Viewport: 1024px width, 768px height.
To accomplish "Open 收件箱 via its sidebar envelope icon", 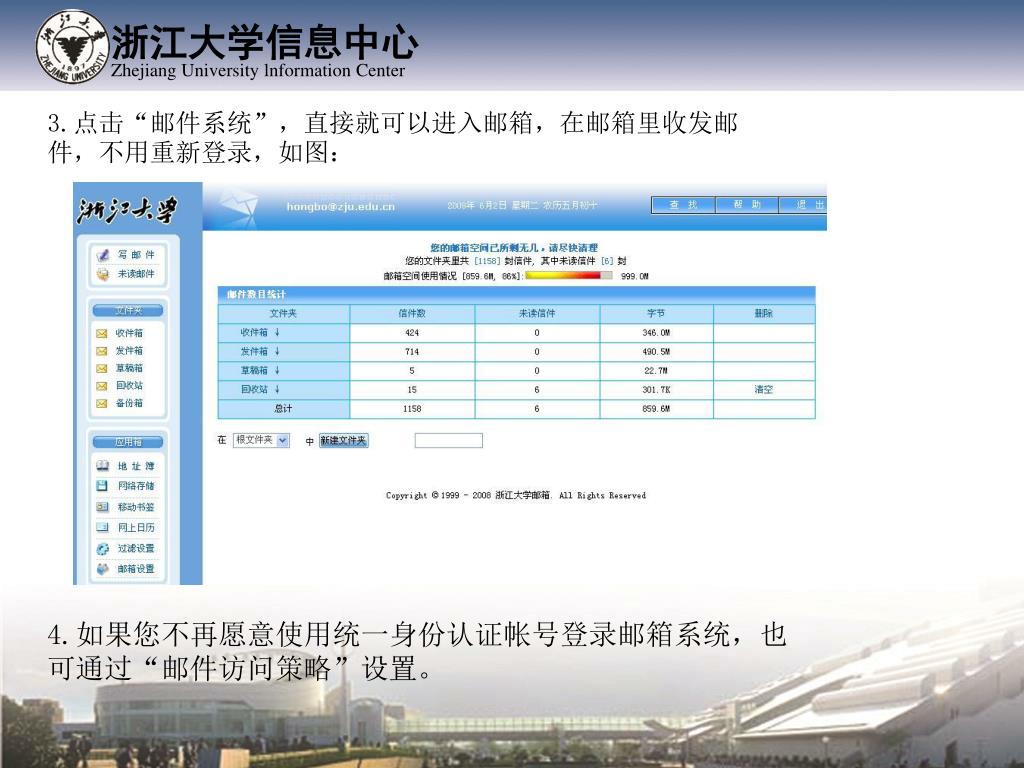I will tap(102, 333).
